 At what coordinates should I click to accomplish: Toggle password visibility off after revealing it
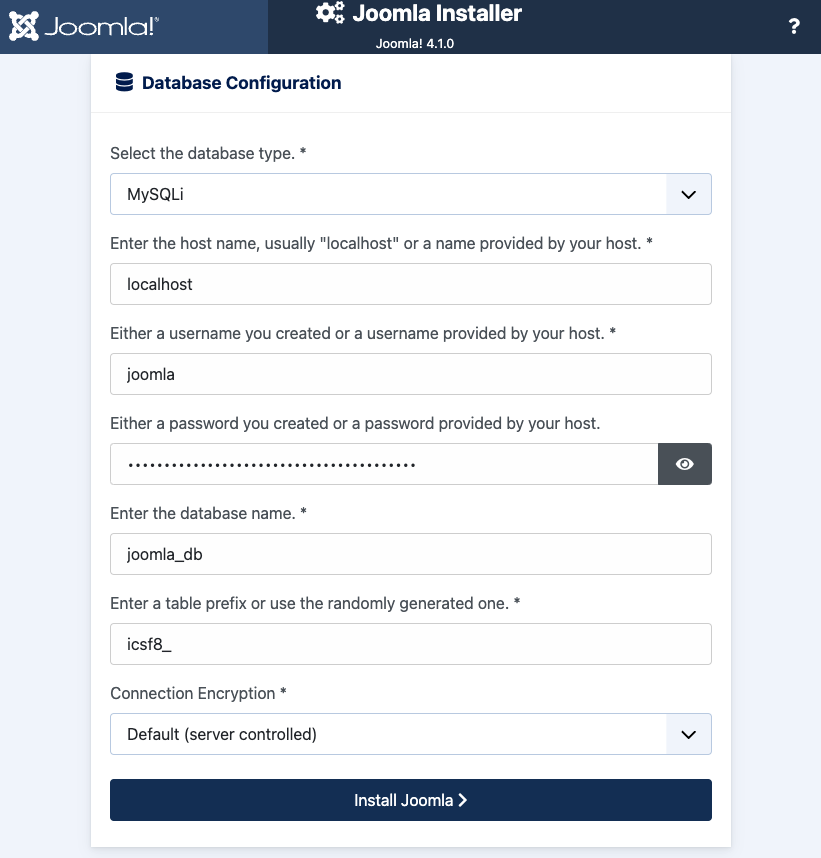pos(685,463)
